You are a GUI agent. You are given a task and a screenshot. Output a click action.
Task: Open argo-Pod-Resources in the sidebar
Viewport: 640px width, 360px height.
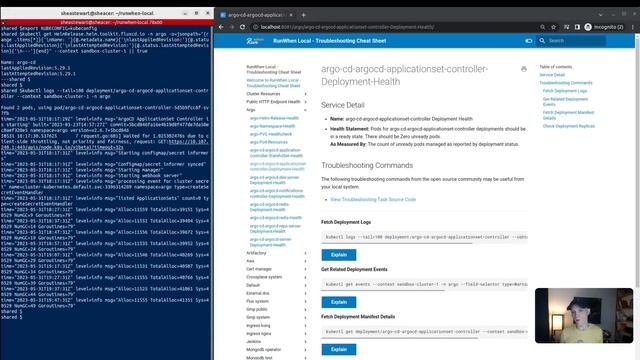pyautogui.click(x=269, y=142)
